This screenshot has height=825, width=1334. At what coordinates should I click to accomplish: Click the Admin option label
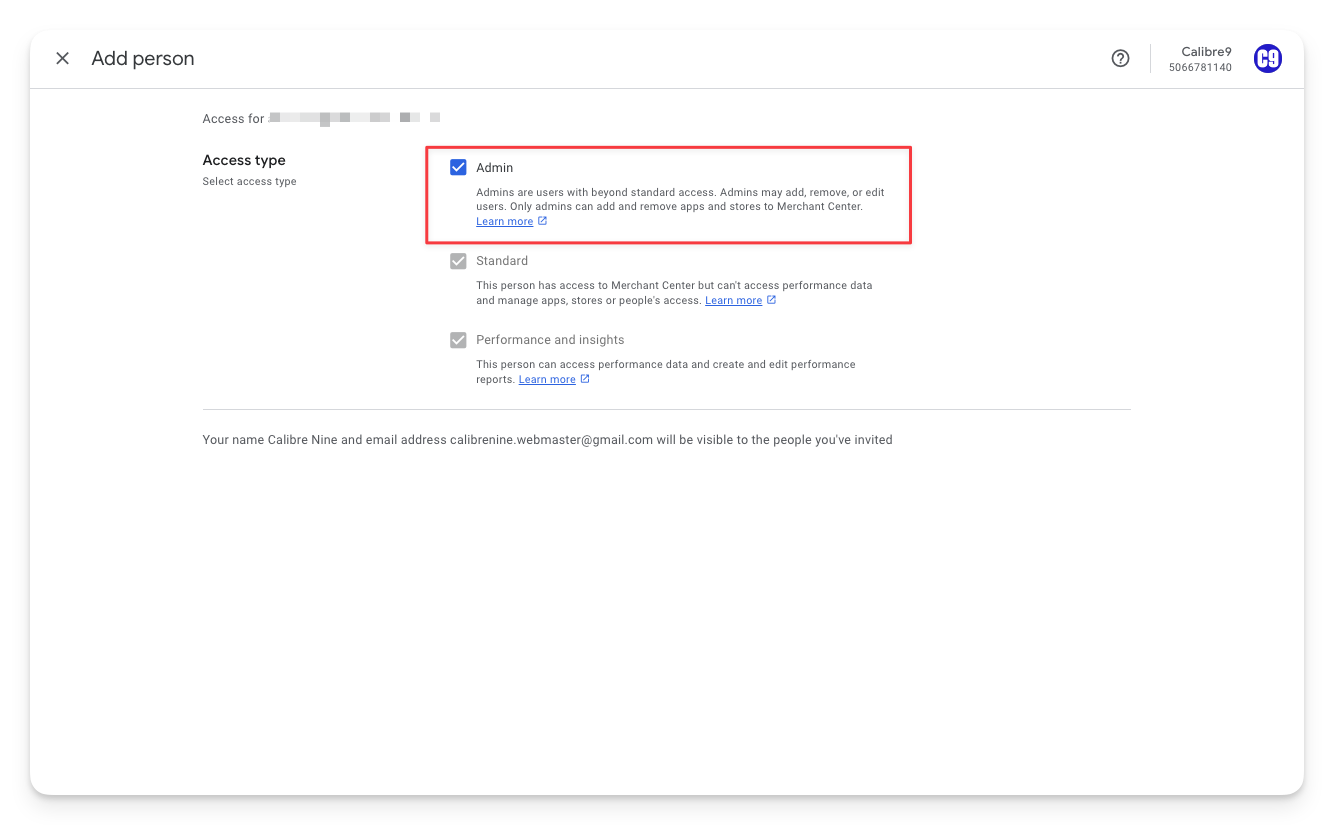[494, 168]
